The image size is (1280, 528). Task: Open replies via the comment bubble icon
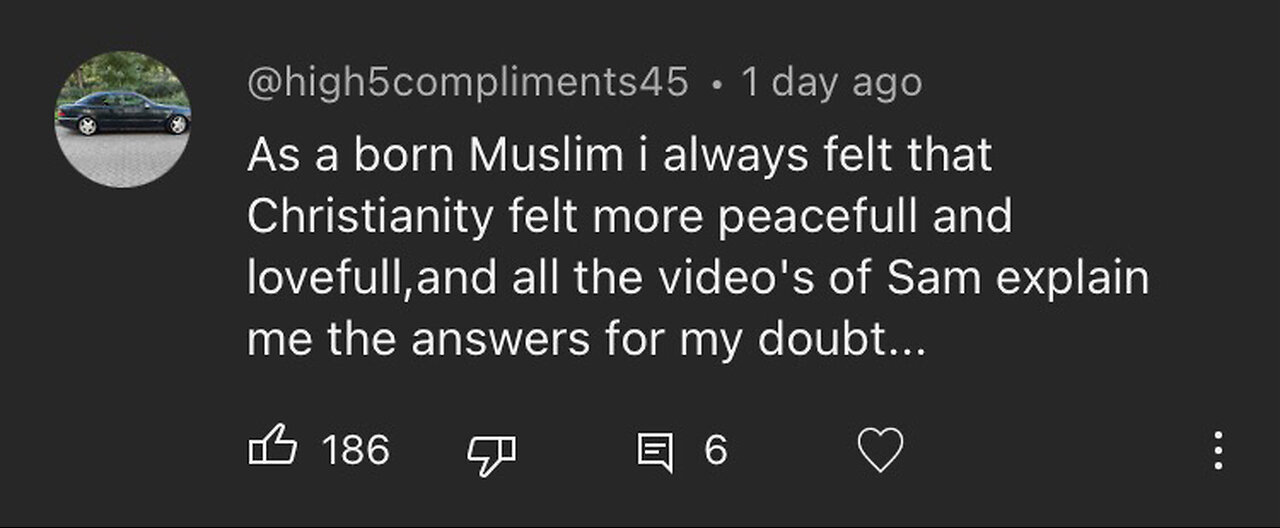click(x=654, y=452)
